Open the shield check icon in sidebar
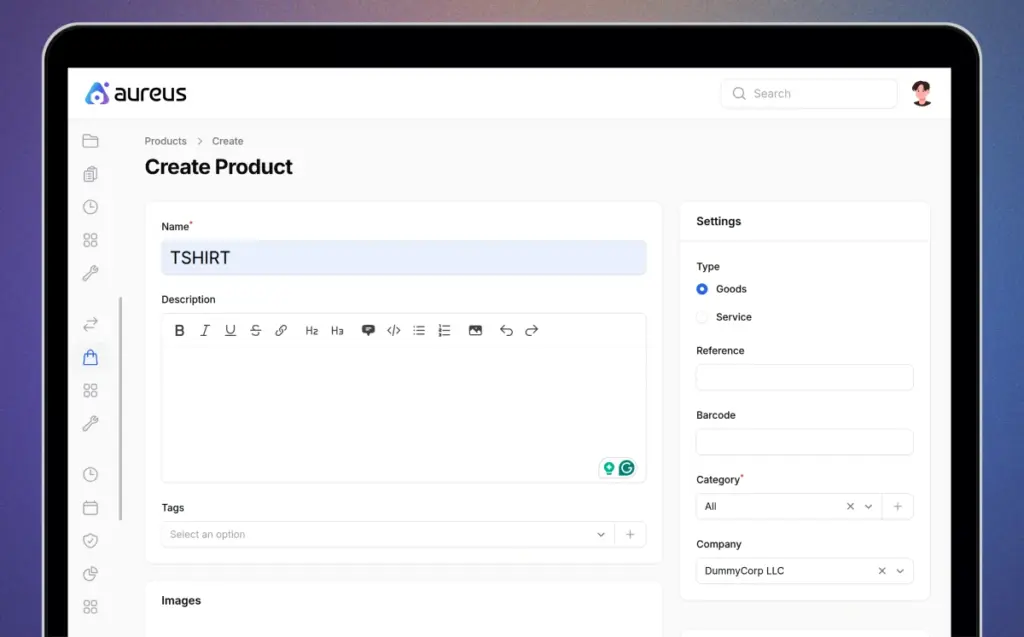Image resolution: width=1024 pixels, height=637 pixels. pos(91,540)
